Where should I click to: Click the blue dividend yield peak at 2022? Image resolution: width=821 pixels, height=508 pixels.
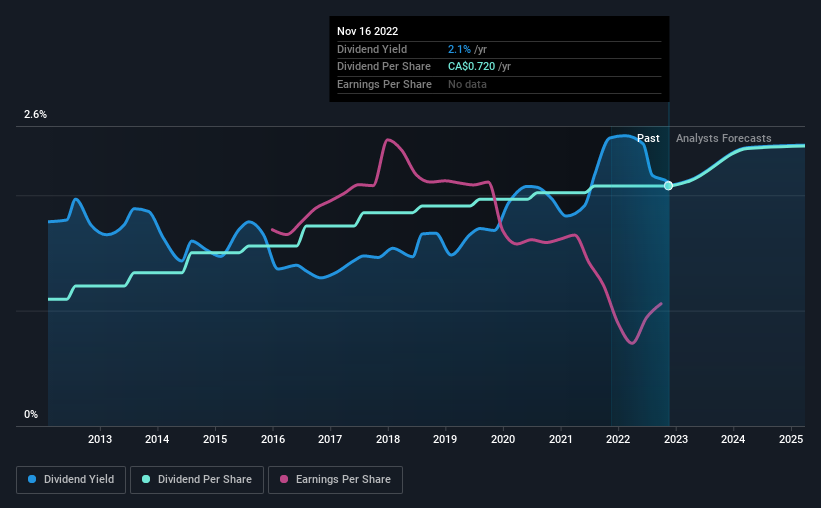[x=624, y=136]
